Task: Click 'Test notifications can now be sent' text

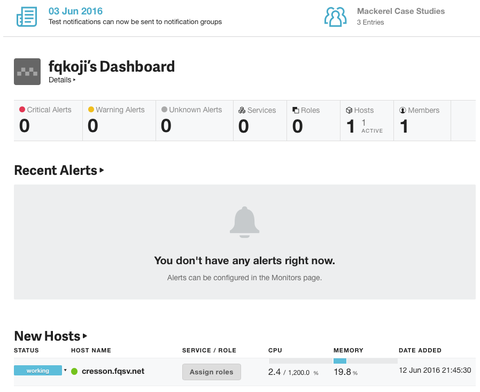Action: [135, 22]
